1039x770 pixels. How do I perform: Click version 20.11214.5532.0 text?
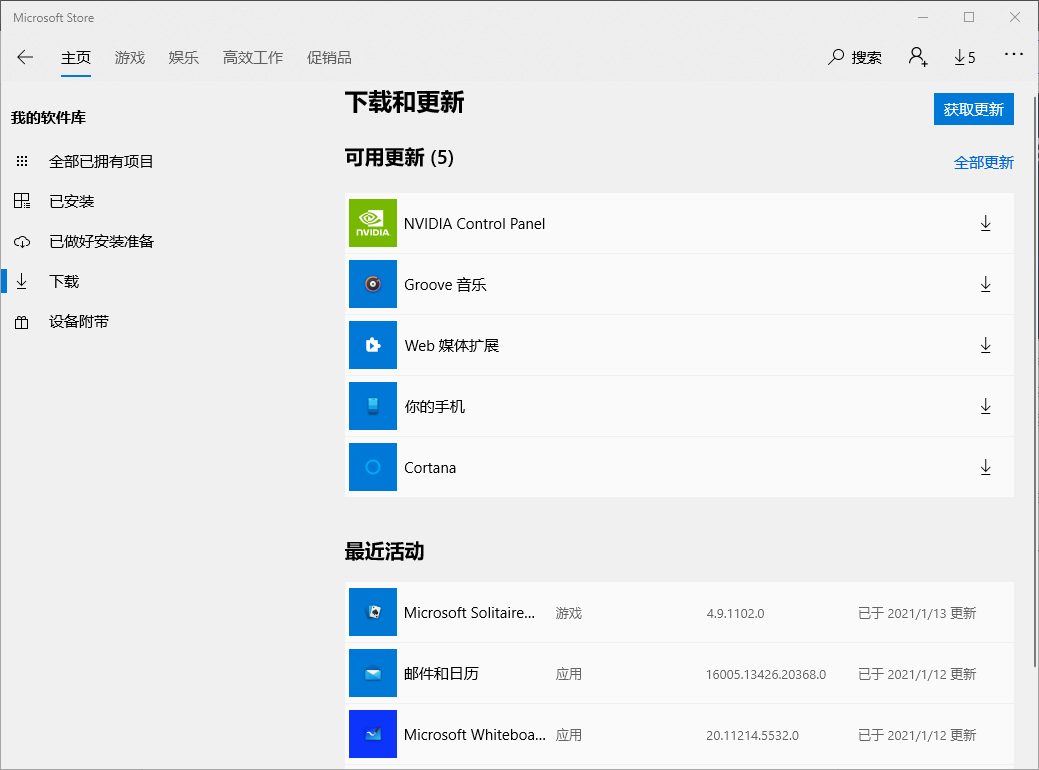tap(753, 736)
